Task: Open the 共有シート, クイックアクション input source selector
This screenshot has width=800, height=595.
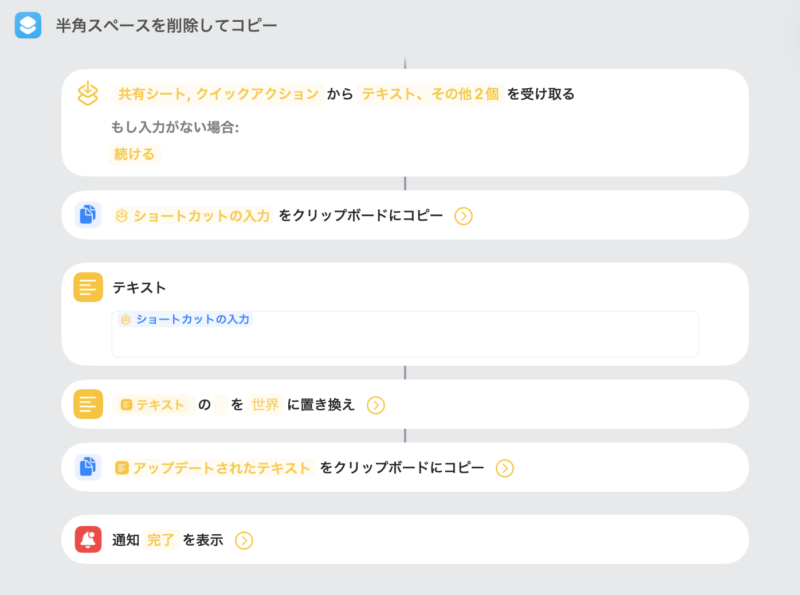Action: pos(217,94)
